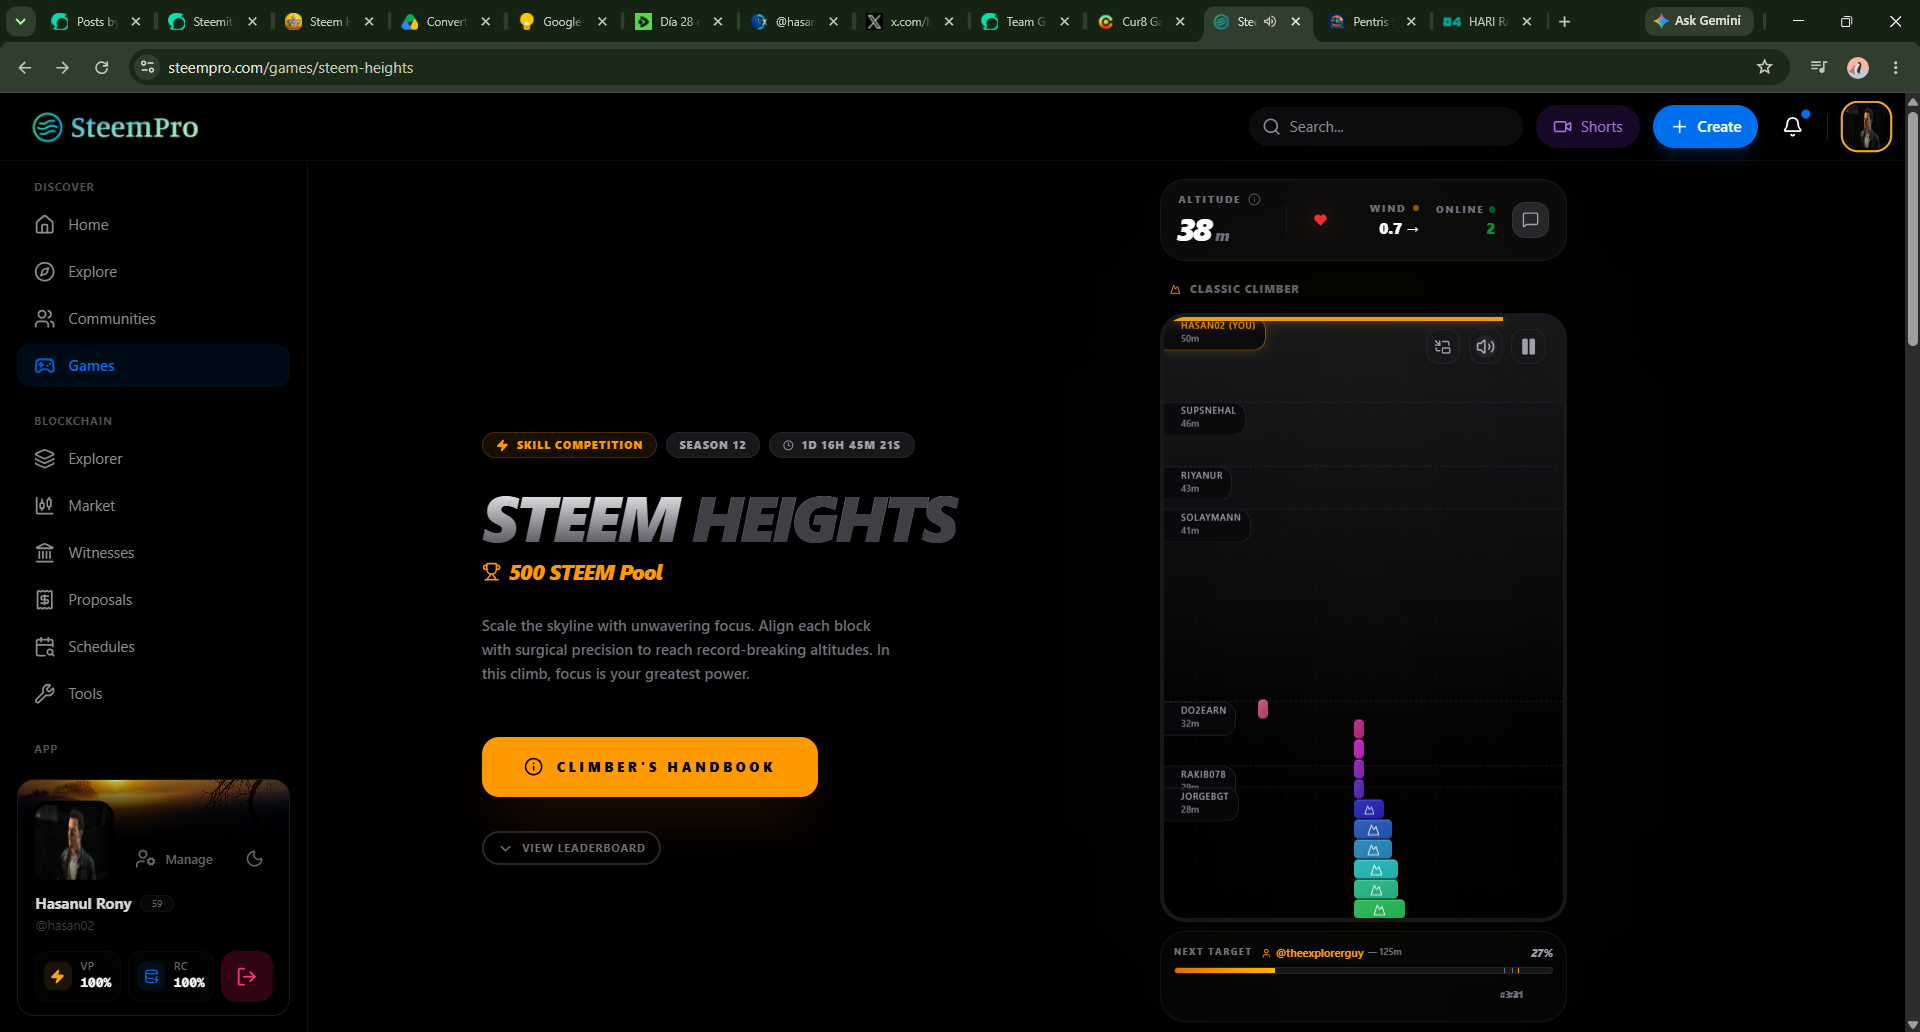The image size is (1920, 1032).
Task: Click the swap mode icon in game
Action: coord(1442,347)
